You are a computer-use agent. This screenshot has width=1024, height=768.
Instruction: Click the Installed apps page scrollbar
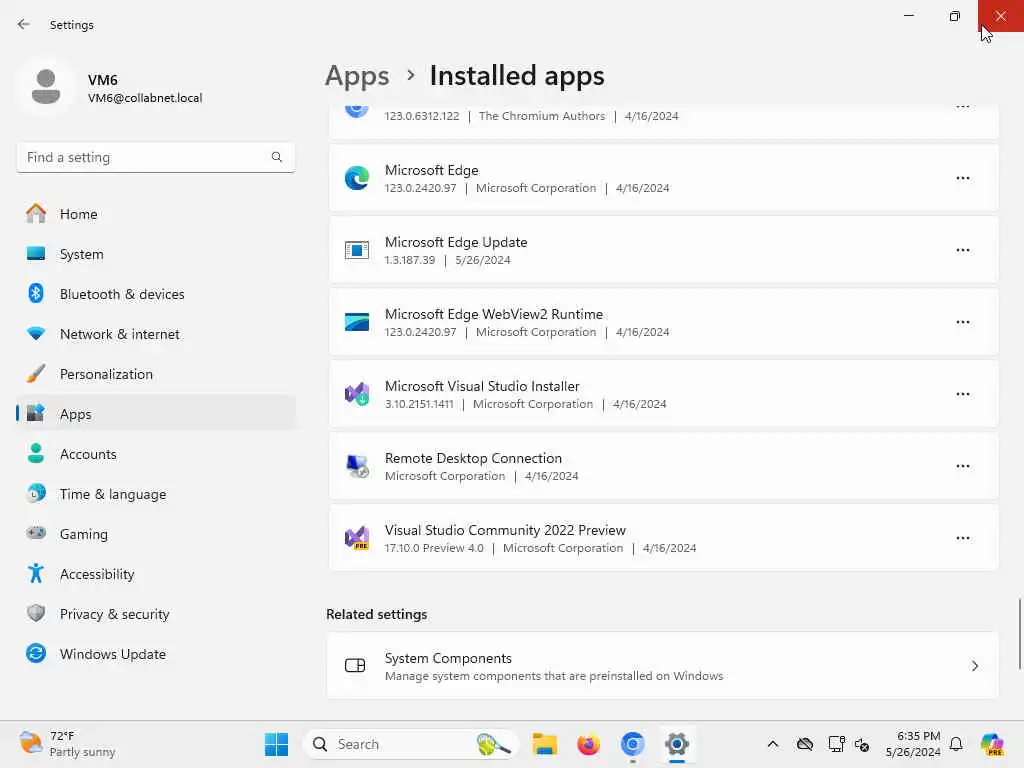coord(1019,633)
